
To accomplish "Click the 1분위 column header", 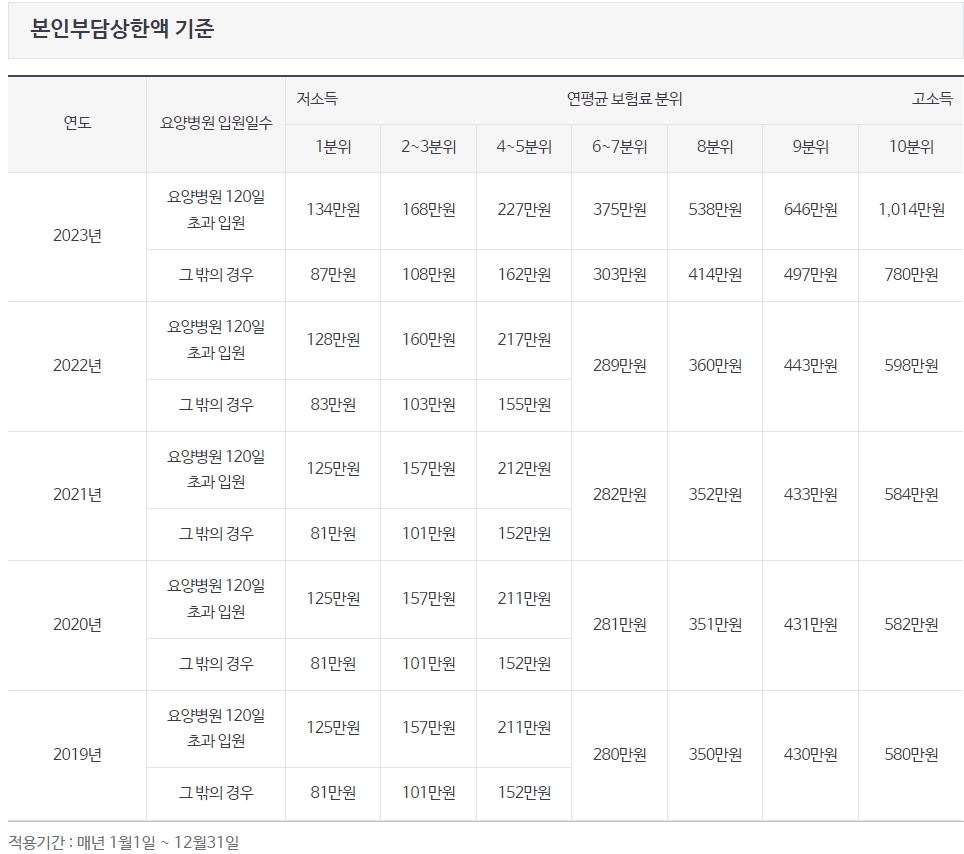I will pyautogui.click(x=332, y=147).
